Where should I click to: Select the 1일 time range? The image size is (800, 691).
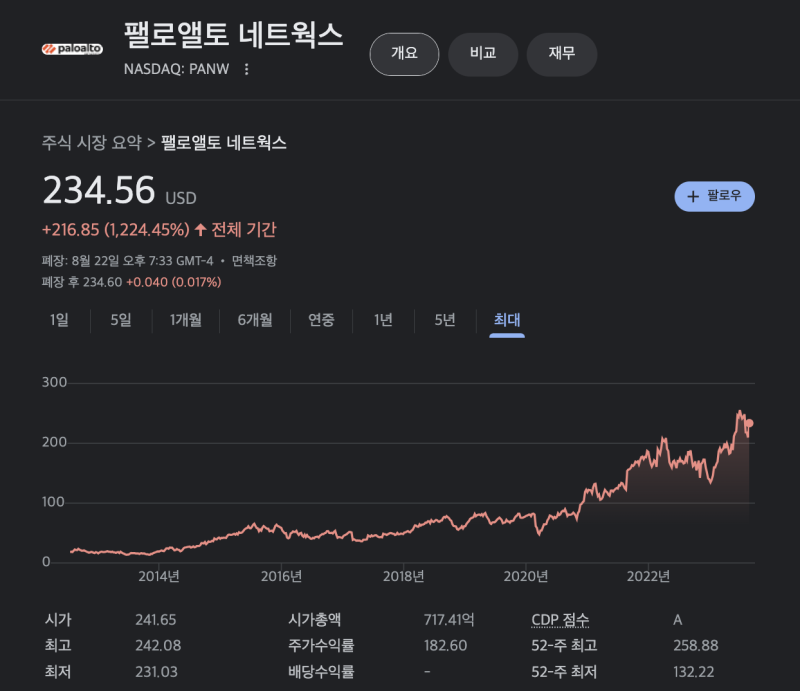59,320
